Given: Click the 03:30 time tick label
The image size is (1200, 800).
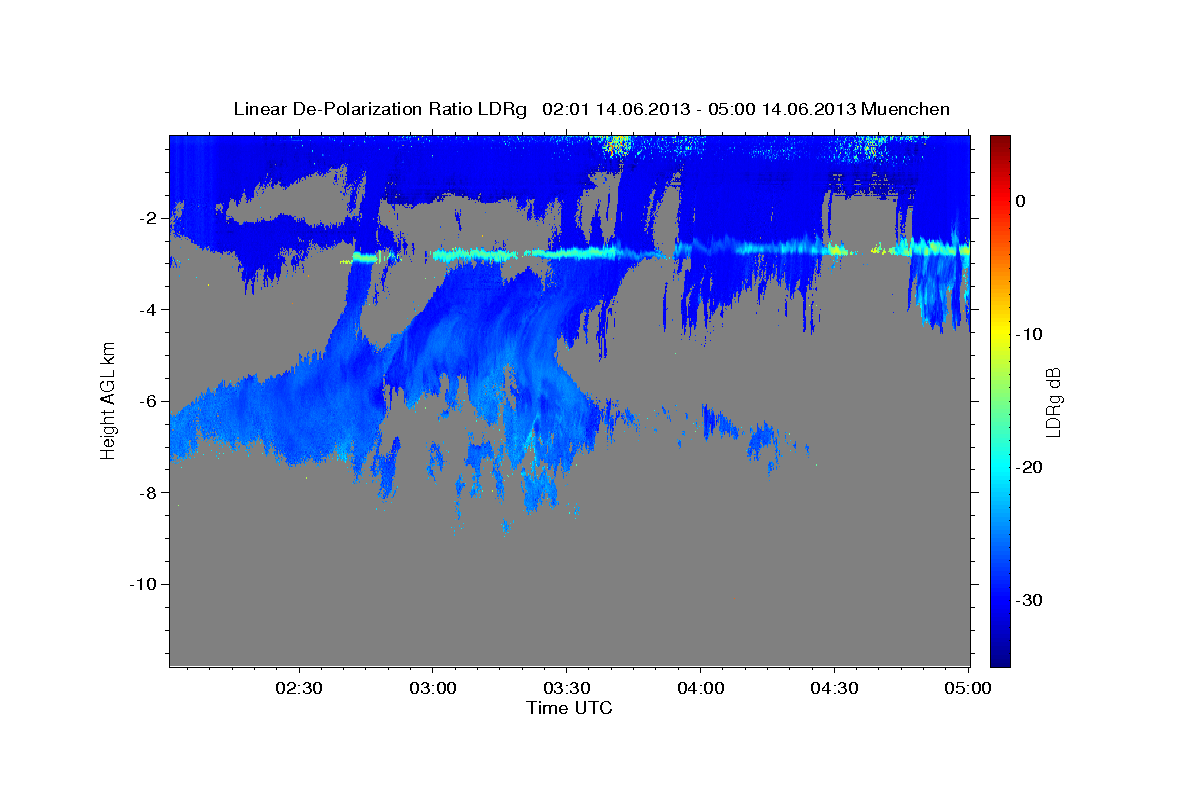Looking at the screenshot, I should pyautogui.click(x=566, y=689).
